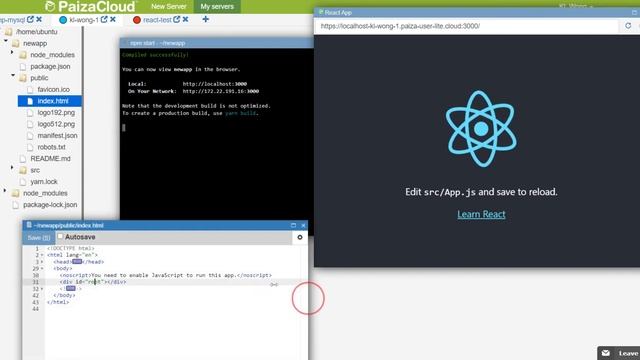
Task: Select the /home/ubuntu folder icon
Action: point(9,32)
